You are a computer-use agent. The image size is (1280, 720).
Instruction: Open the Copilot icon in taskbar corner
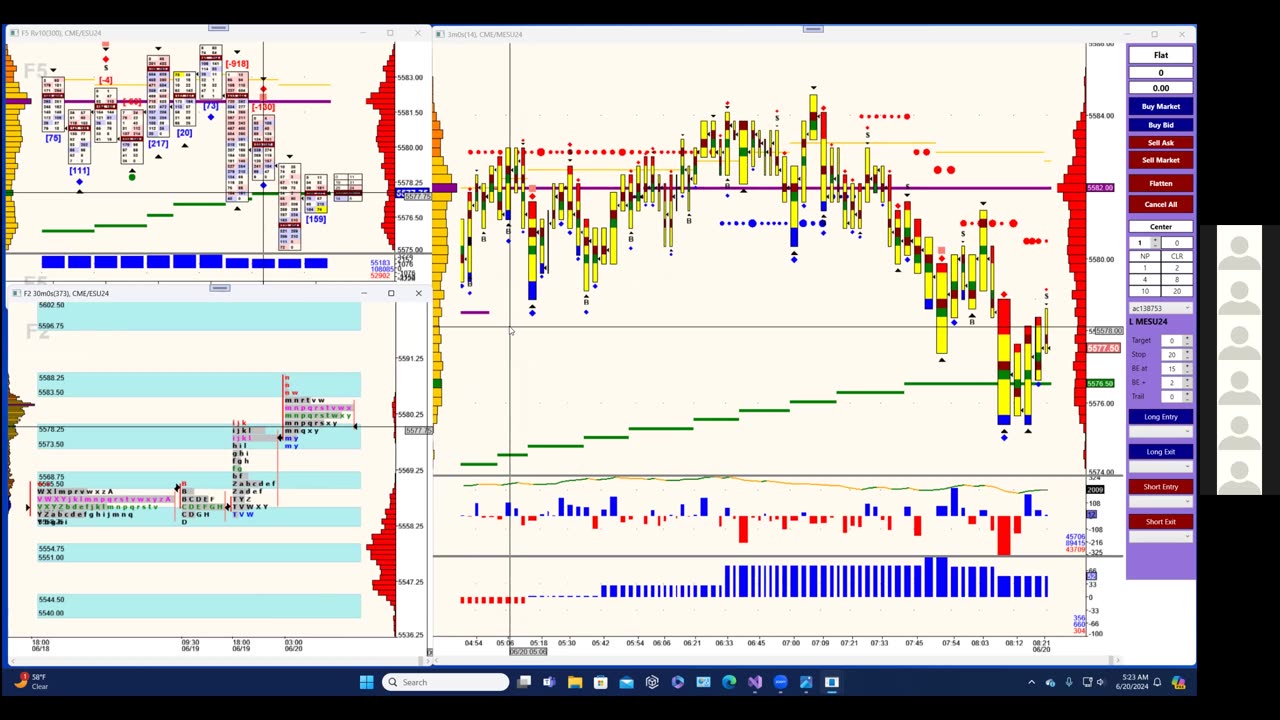[1178, 682]
